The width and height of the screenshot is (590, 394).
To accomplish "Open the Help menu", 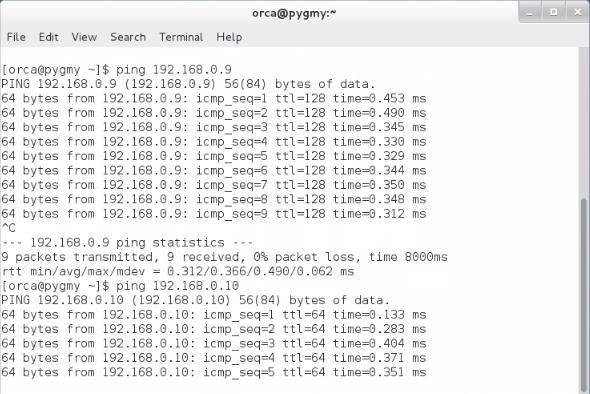I will (x=229, y=37).
